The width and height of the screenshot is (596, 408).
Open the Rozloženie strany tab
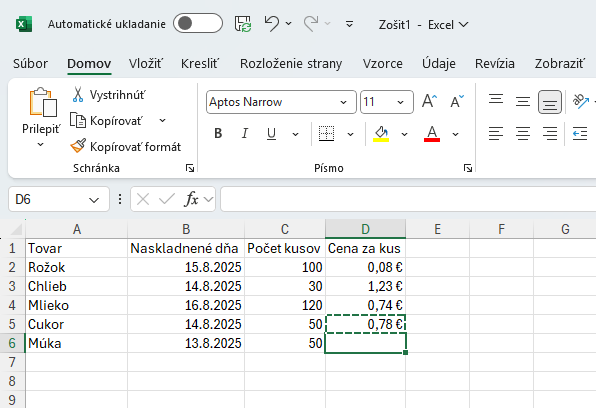pos(291,63)
